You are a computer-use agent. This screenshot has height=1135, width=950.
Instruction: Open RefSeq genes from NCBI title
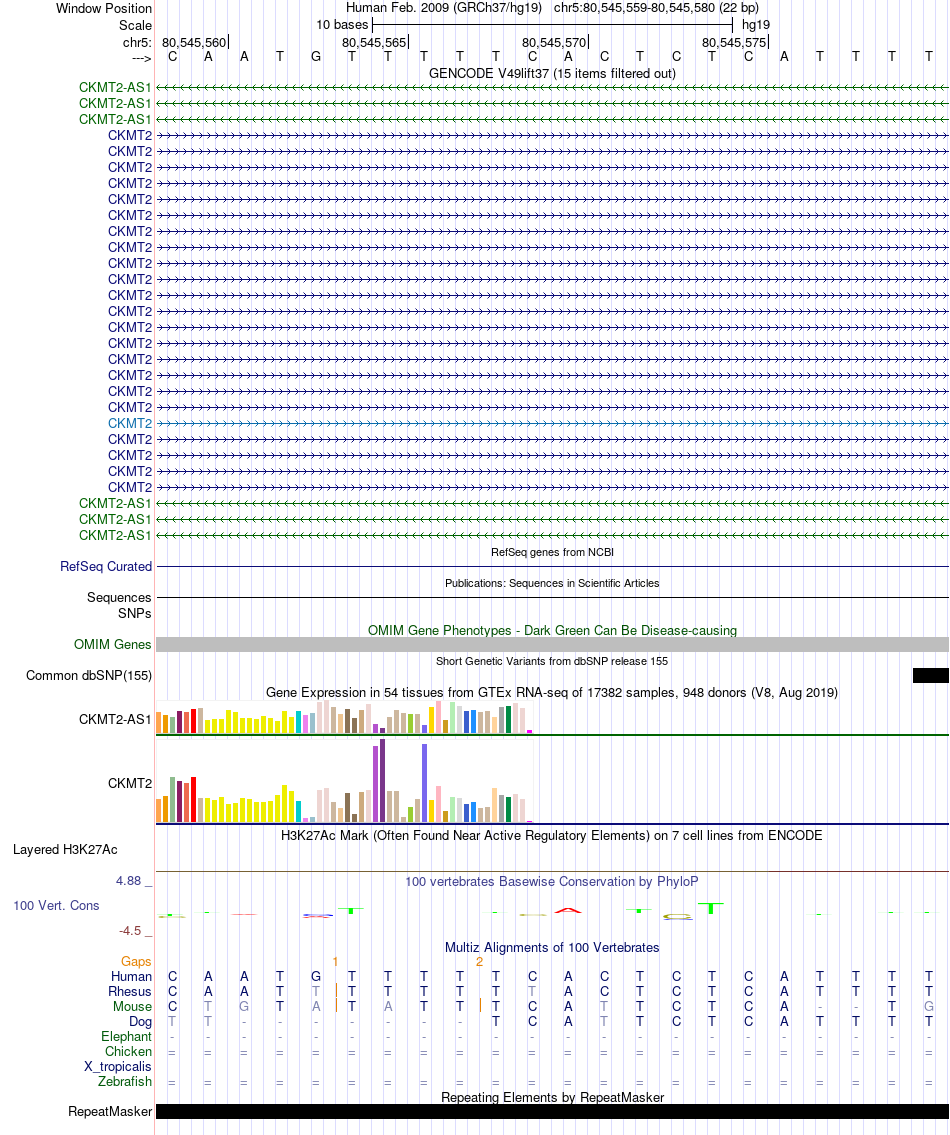tap(552, 552)
